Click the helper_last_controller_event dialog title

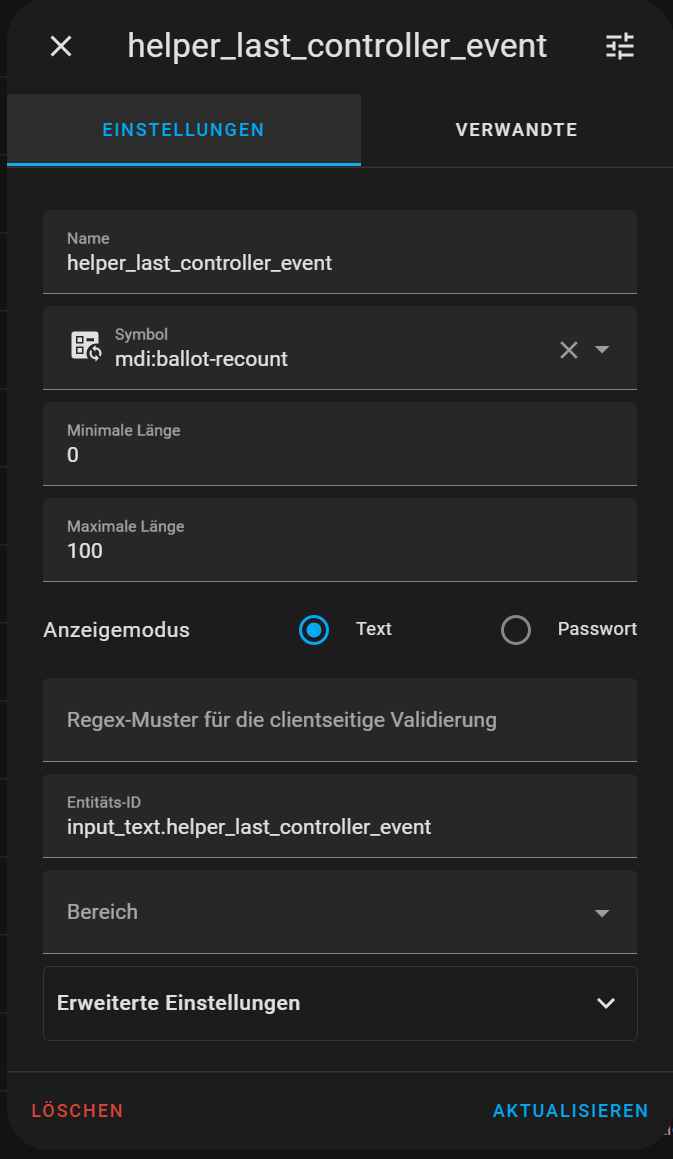[x=337, y=46]
